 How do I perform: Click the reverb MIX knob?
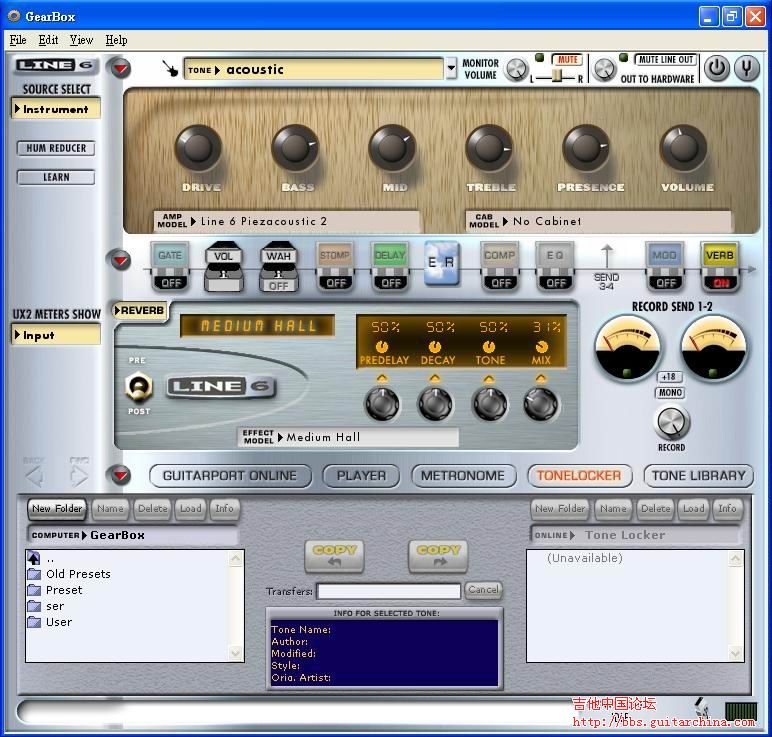pos(541,404)
